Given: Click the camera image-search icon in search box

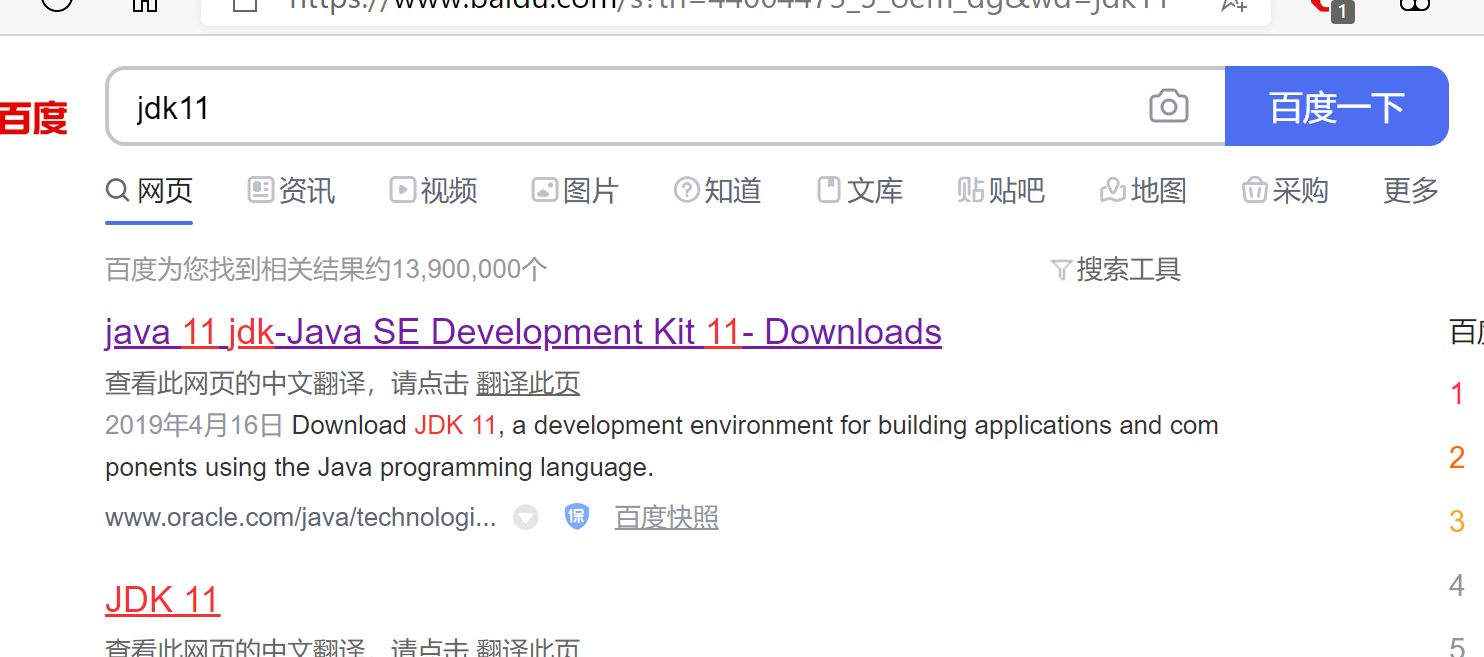Looking at the screenshot, I should click(x=1168, y=106).
